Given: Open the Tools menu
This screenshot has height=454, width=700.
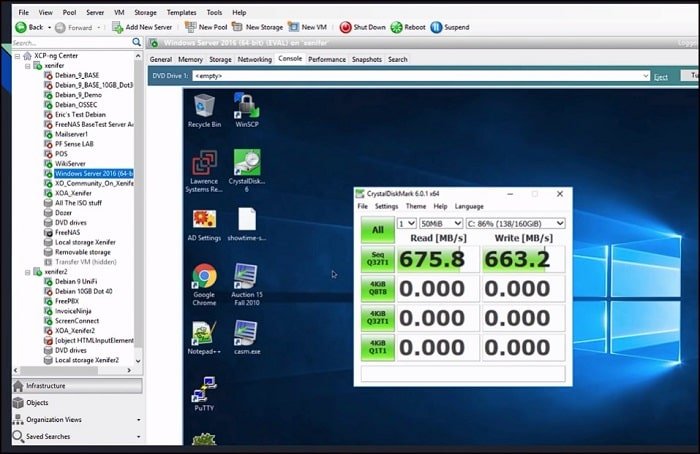Looking at the screenshot, I should click(214, 12).
